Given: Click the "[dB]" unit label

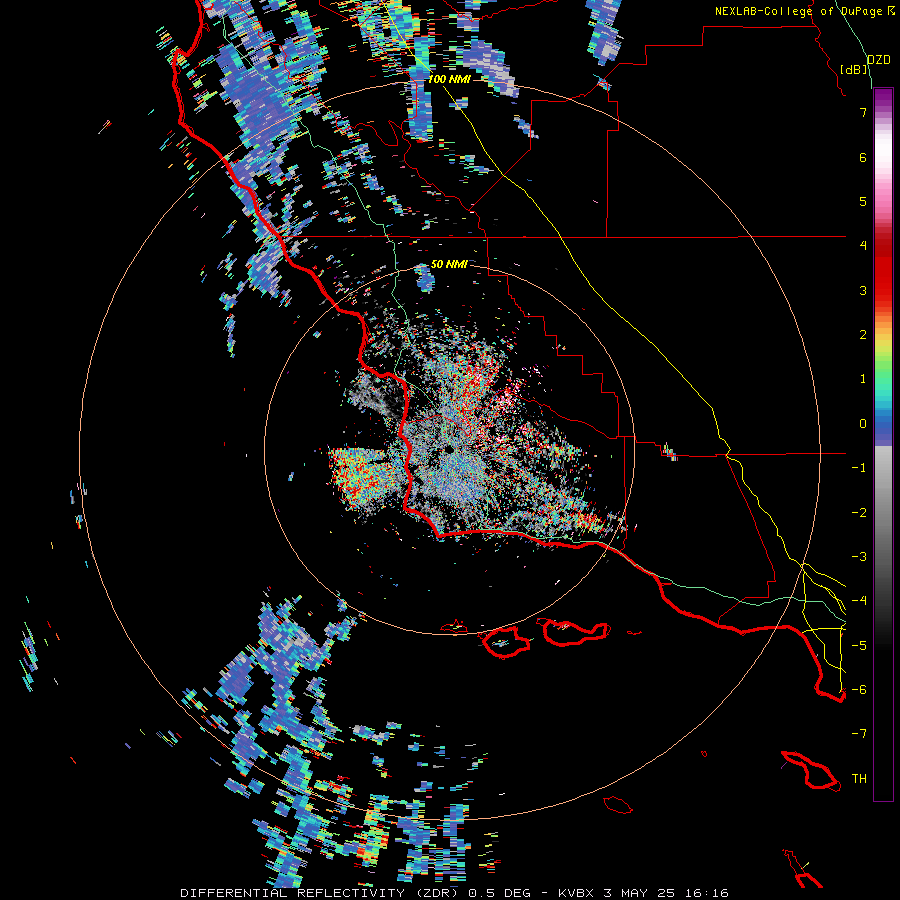Looking at the screenshot, I should 854,69.
